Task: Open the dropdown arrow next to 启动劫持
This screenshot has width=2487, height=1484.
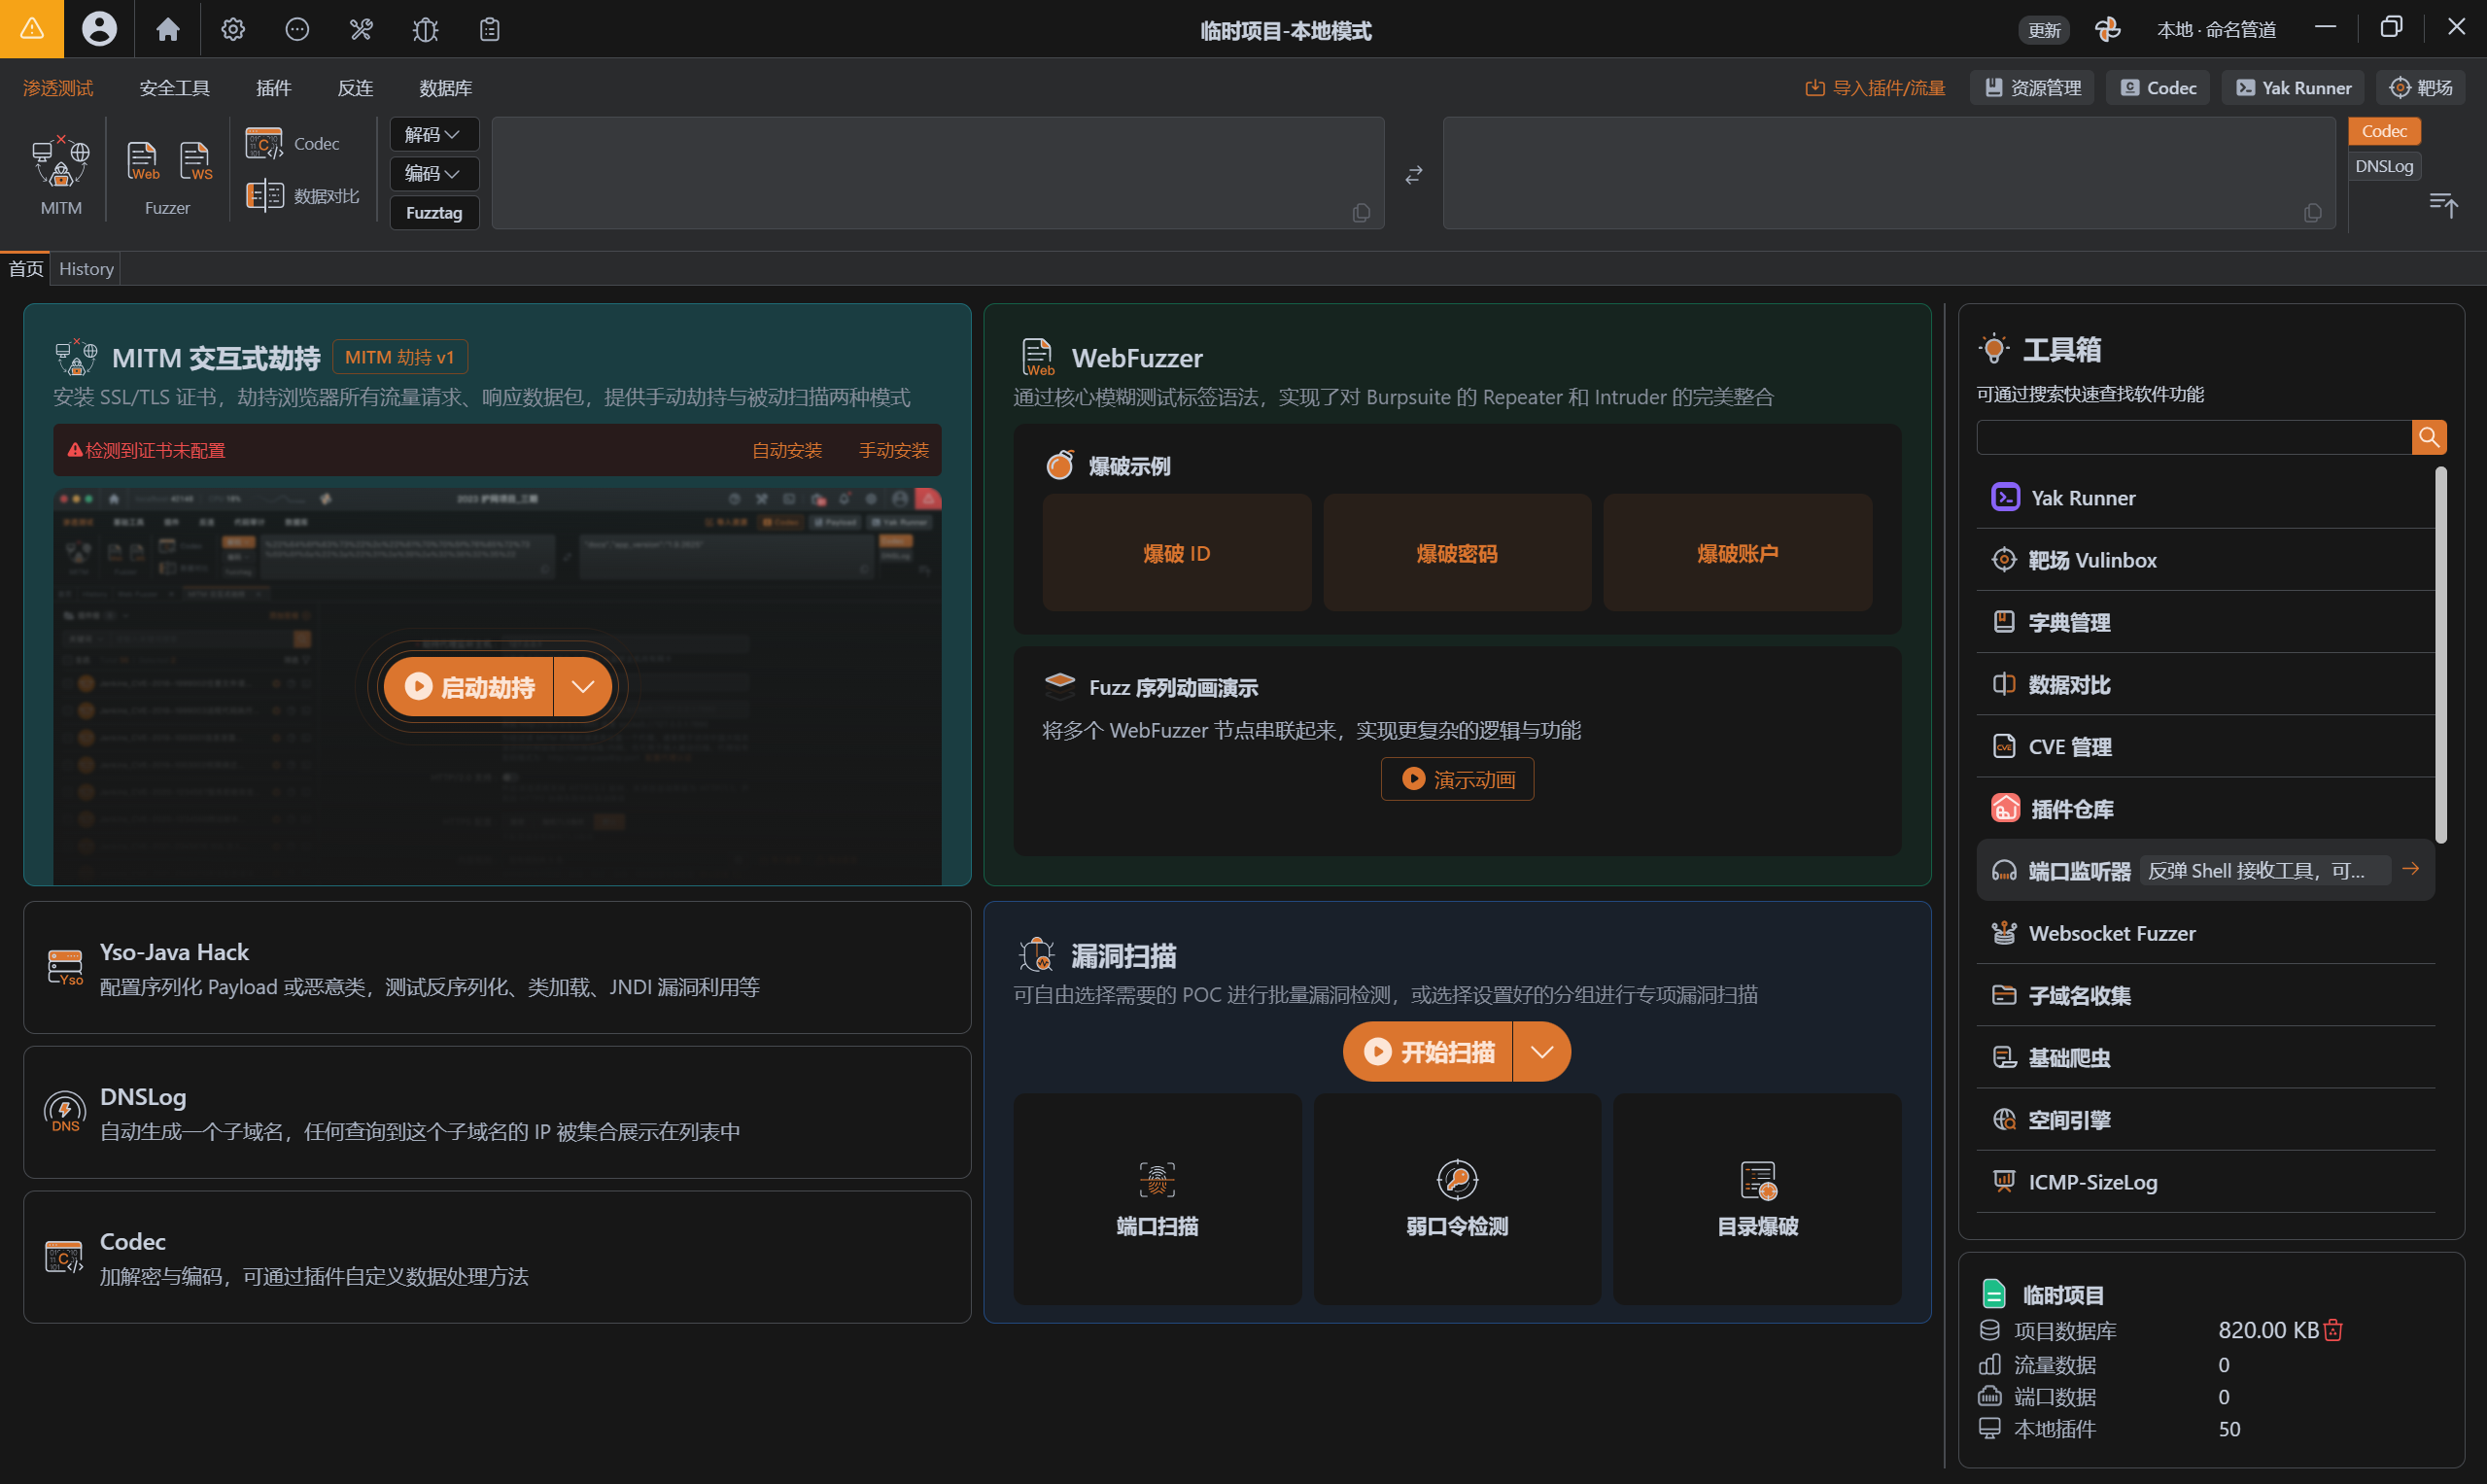Action: [583, 687]
